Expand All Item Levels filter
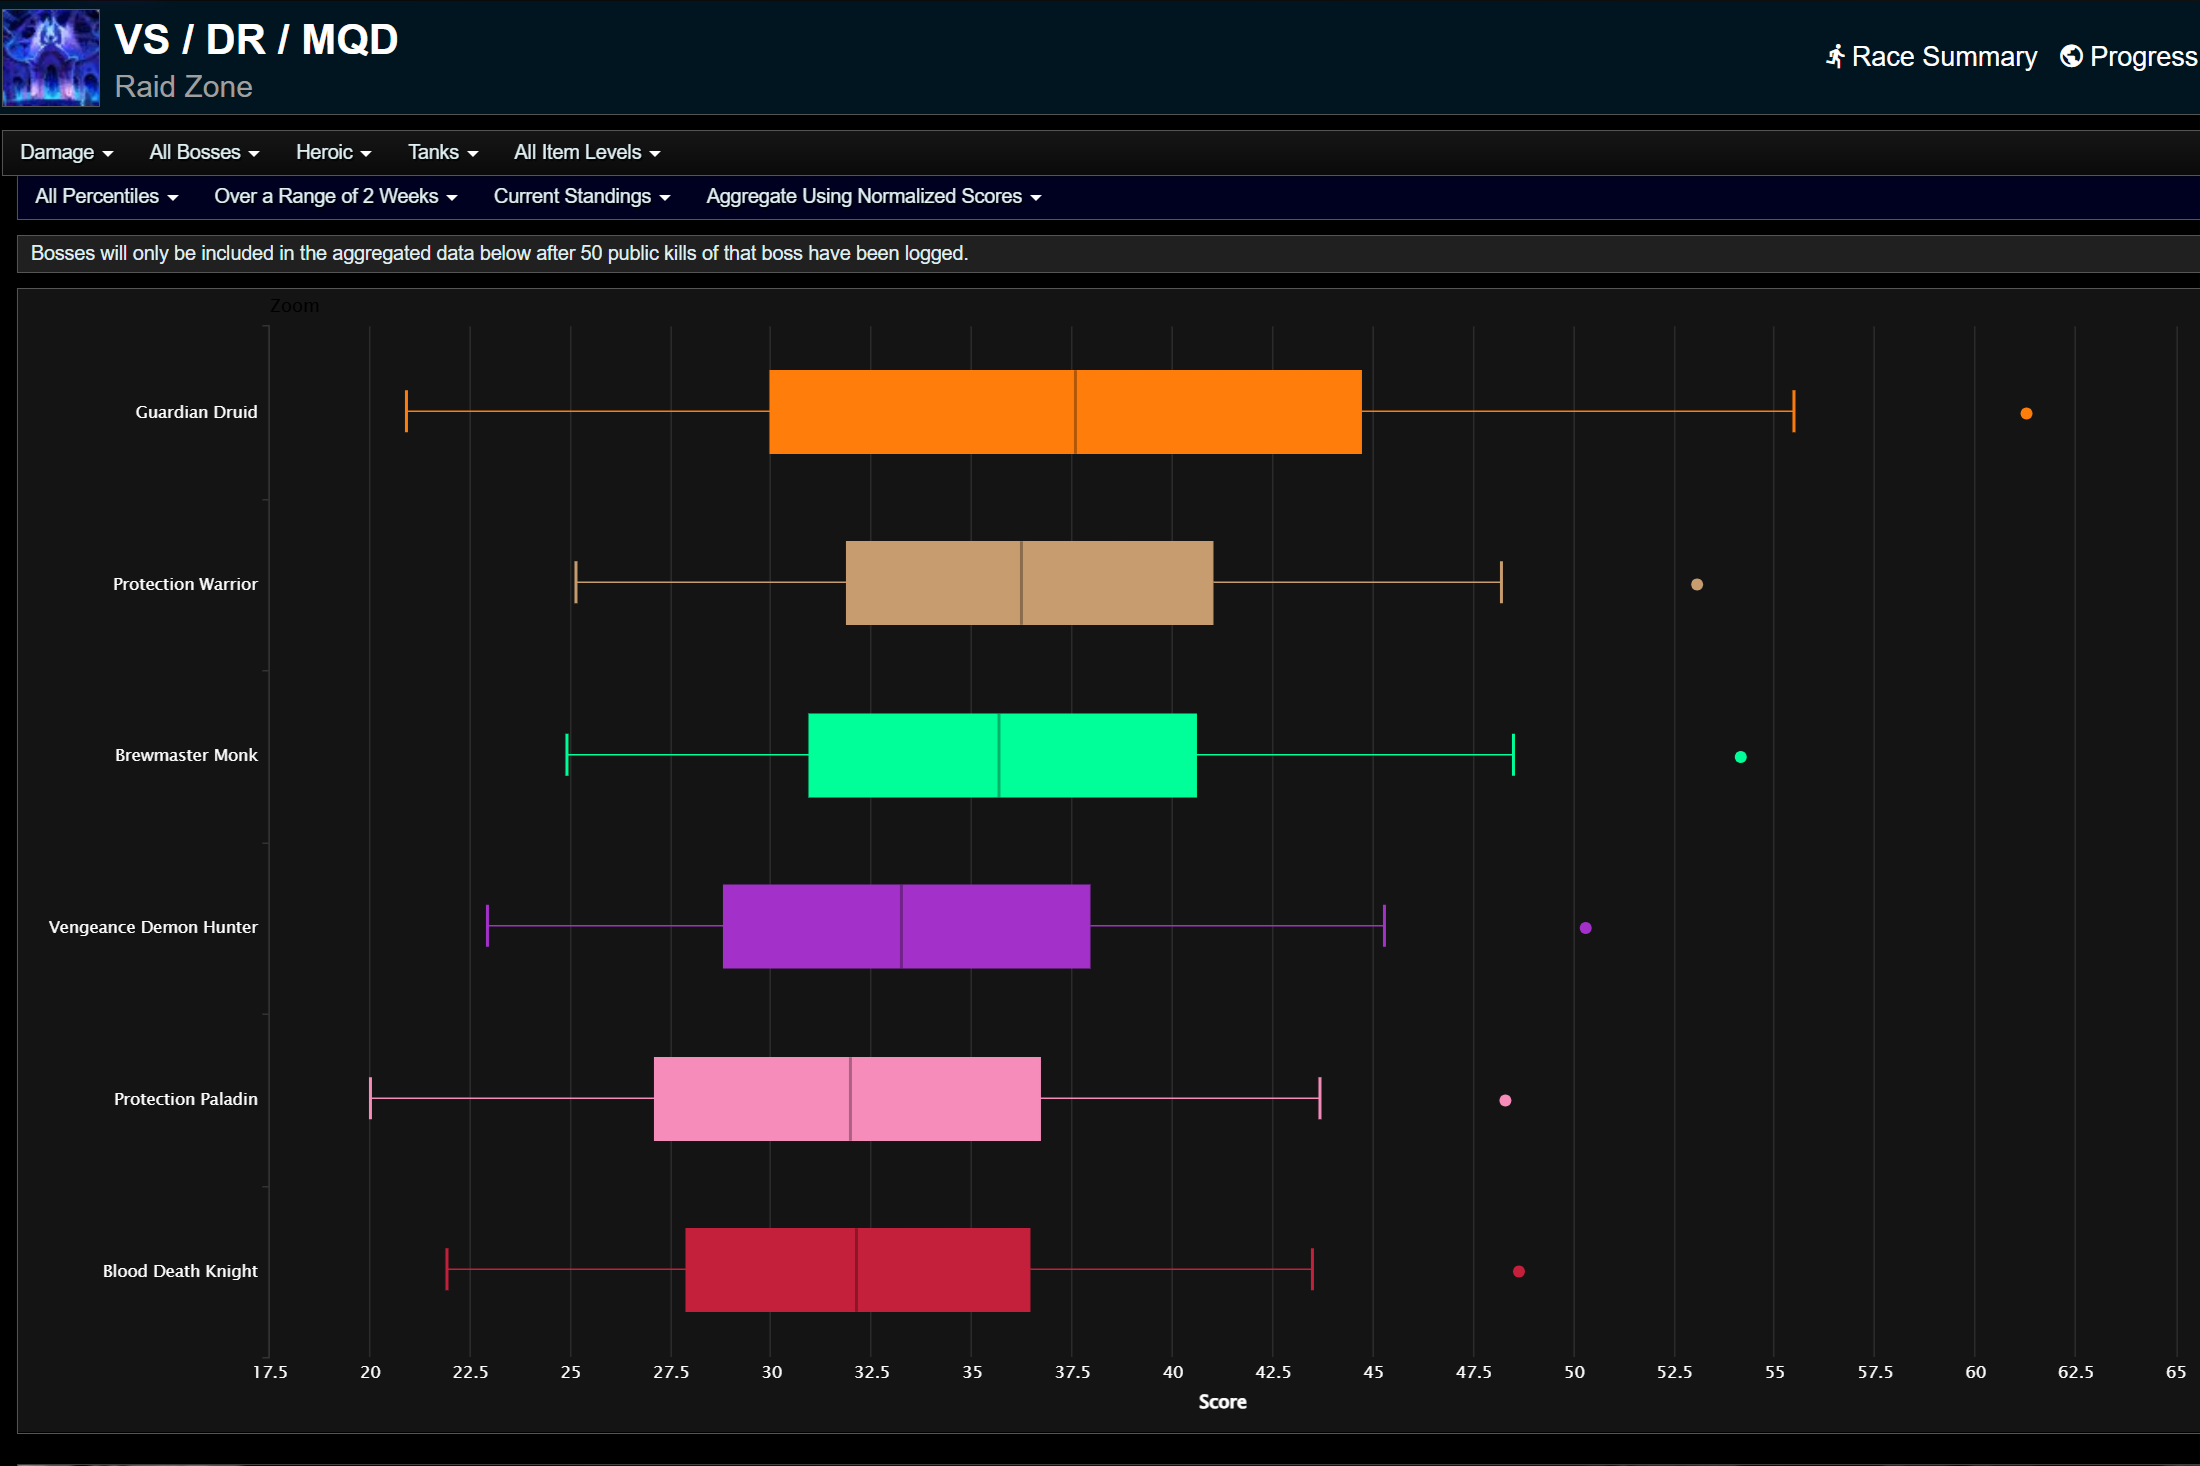2200x1466 pixels. coord(586,152)
